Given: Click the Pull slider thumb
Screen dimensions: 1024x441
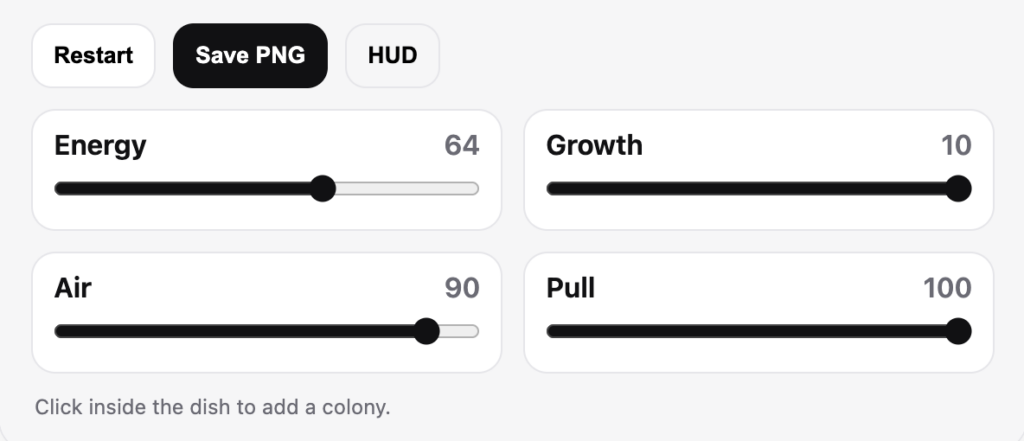Looking at the screenshot, I should pos(958,331).
